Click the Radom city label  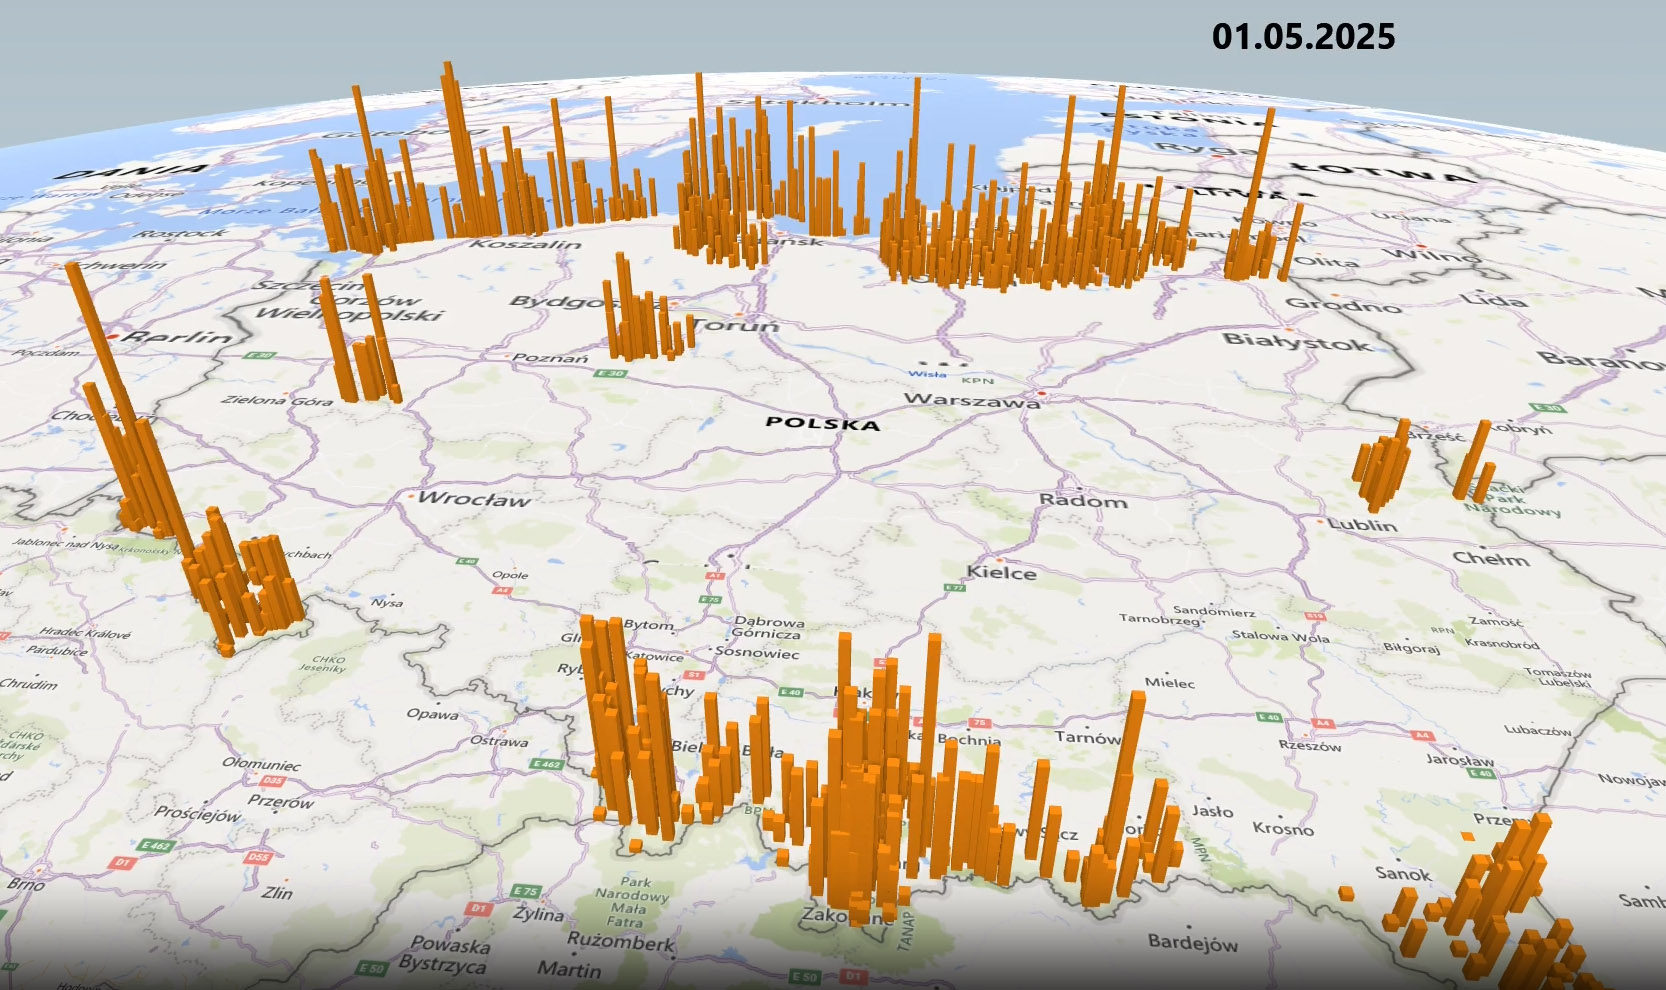pos(1083,501)
